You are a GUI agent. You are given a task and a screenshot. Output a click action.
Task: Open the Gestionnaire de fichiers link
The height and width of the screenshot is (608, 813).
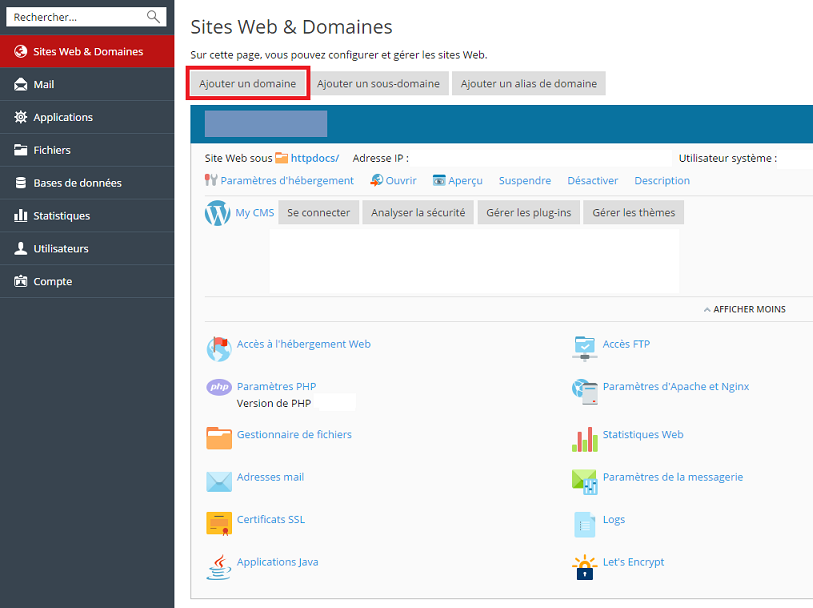tap(294, 434)
